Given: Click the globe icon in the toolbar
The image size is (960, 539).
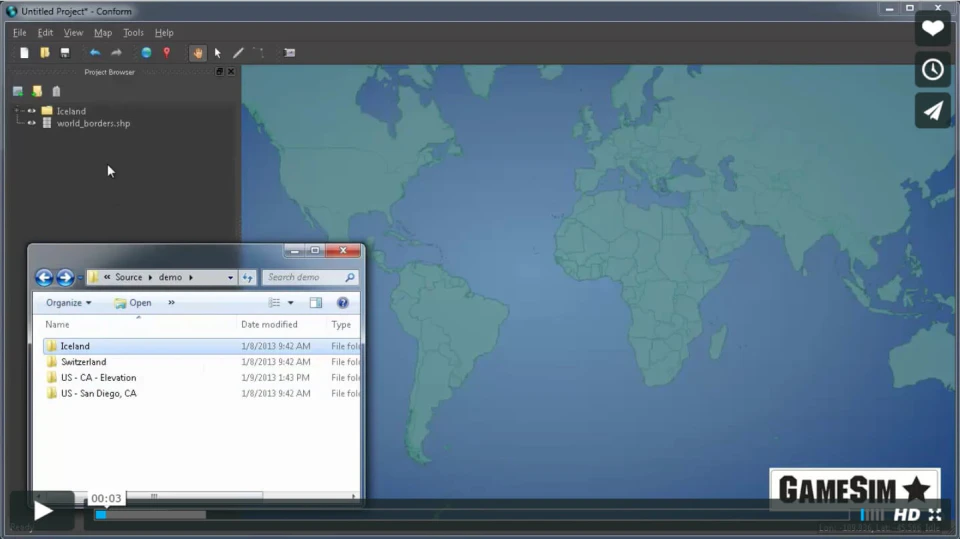Looking at the screenshot, I should click(x=146, y=53).
